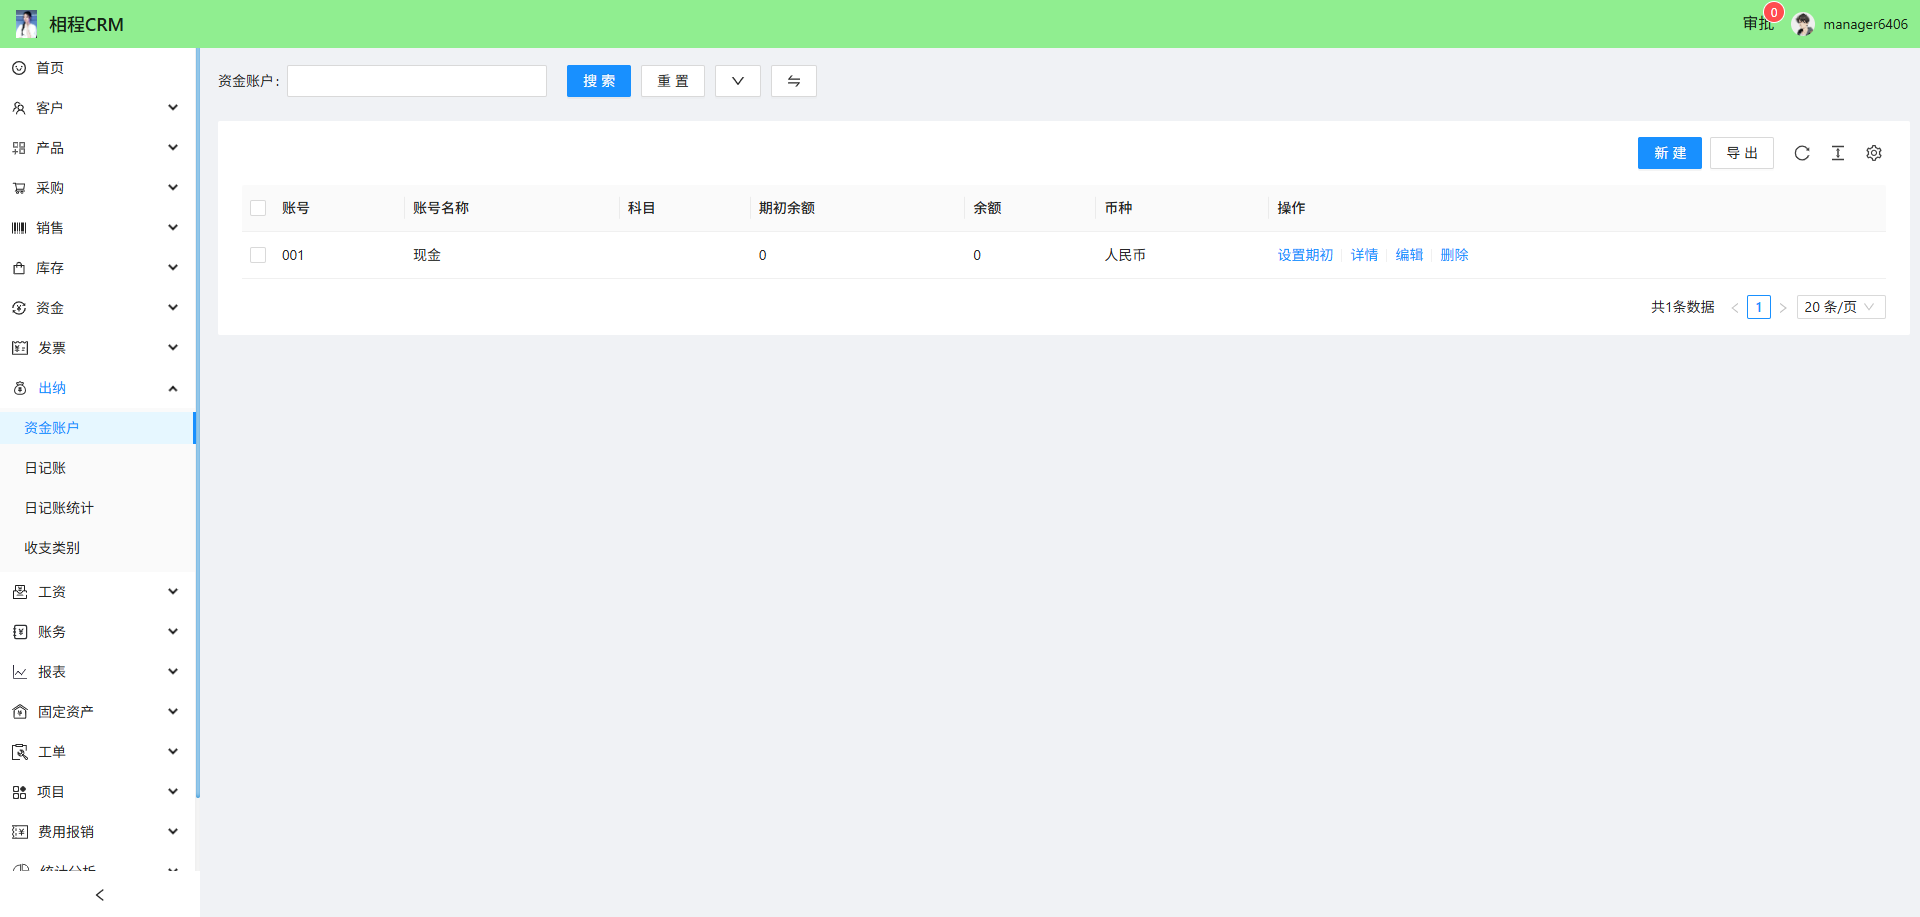Click the 资金账户 search input field

click(x=417, y=81)
